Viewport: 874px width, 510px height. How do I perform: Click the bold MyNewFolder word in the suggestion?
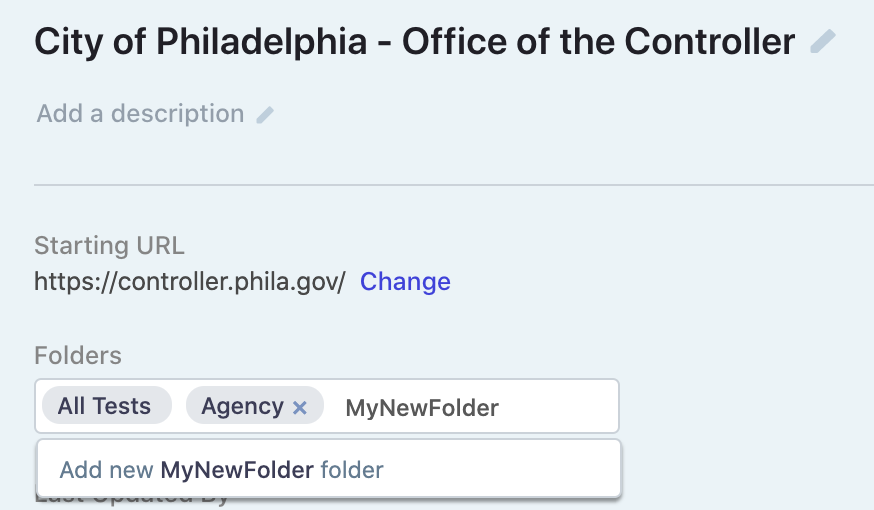pyautogui.click(x=237, y=469)
